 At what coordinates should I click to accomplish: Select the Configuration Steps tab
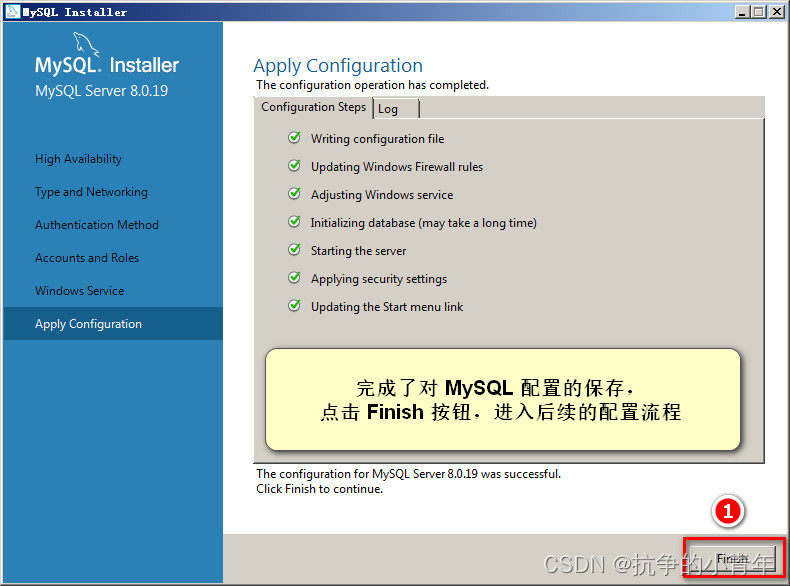(313, 107)
